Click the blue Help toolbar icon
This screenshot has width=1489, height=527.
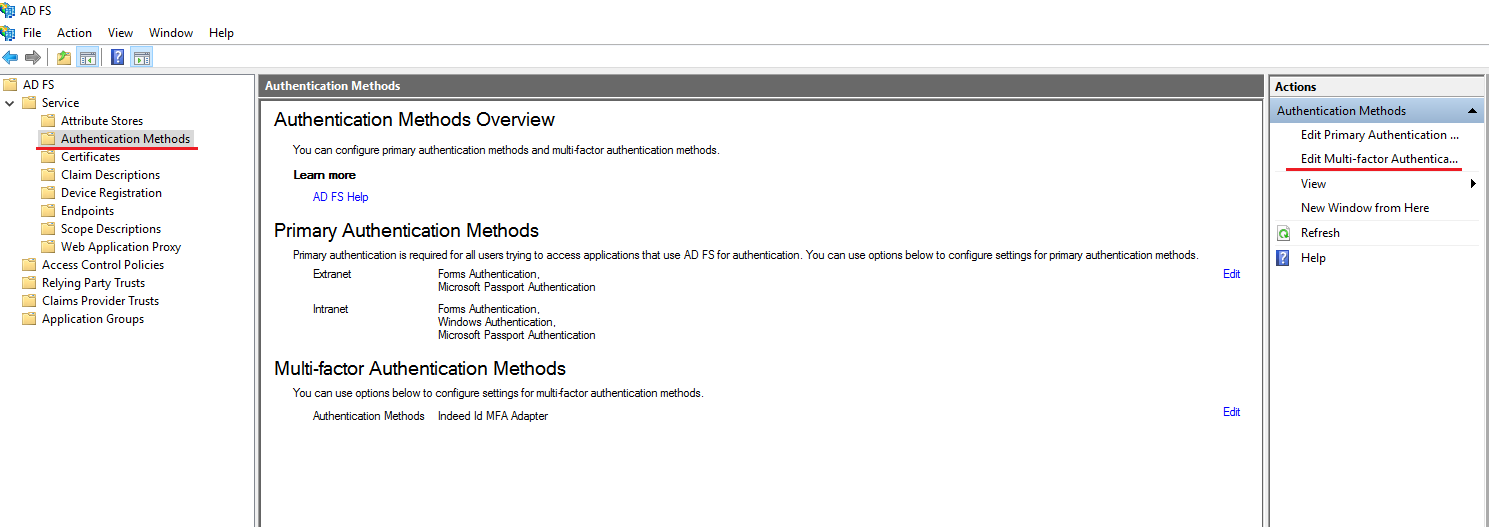[x=118, y=57]
